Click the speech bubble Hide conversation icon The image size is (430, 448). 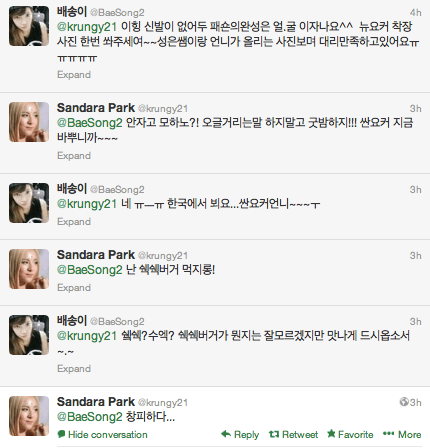click(x=61, y=434)
